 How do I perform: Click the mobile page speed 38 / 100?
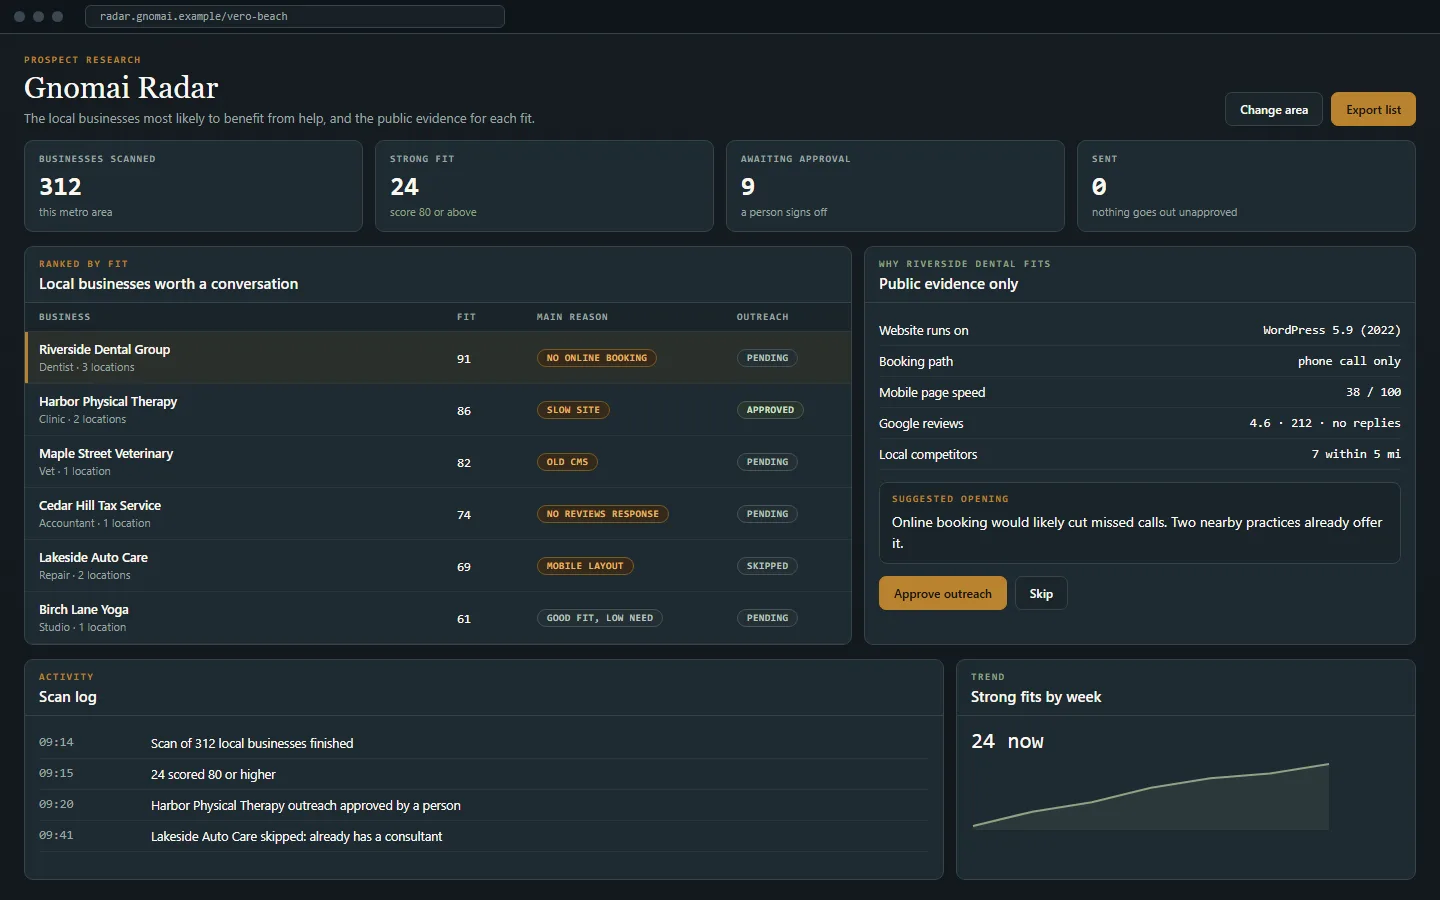pyautogui.click(x=1373, y=392)
